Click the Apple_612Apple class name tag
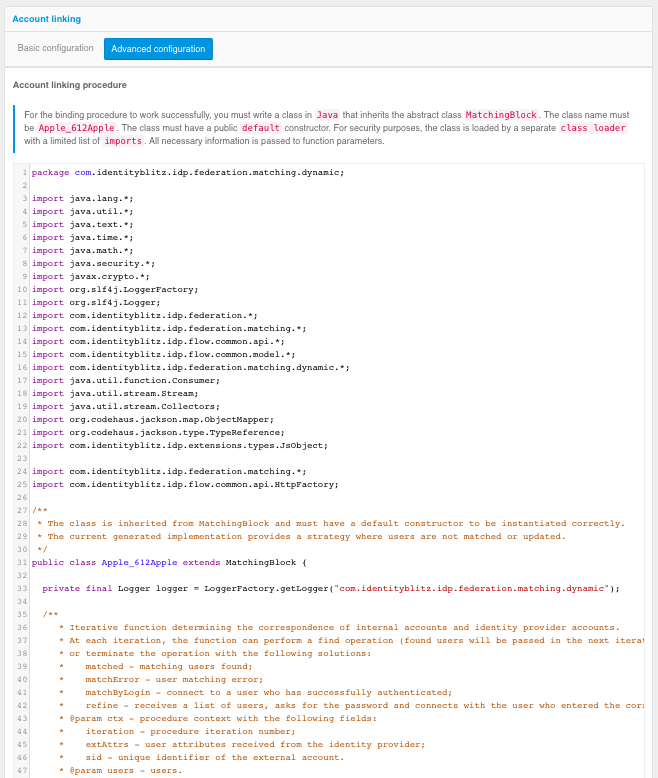 pyautogui.click(x=77, y=128)
